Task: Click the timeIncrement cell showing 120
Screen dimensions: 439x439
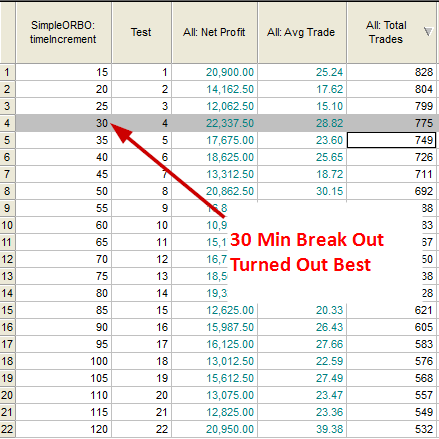Action: pos(63,429)
